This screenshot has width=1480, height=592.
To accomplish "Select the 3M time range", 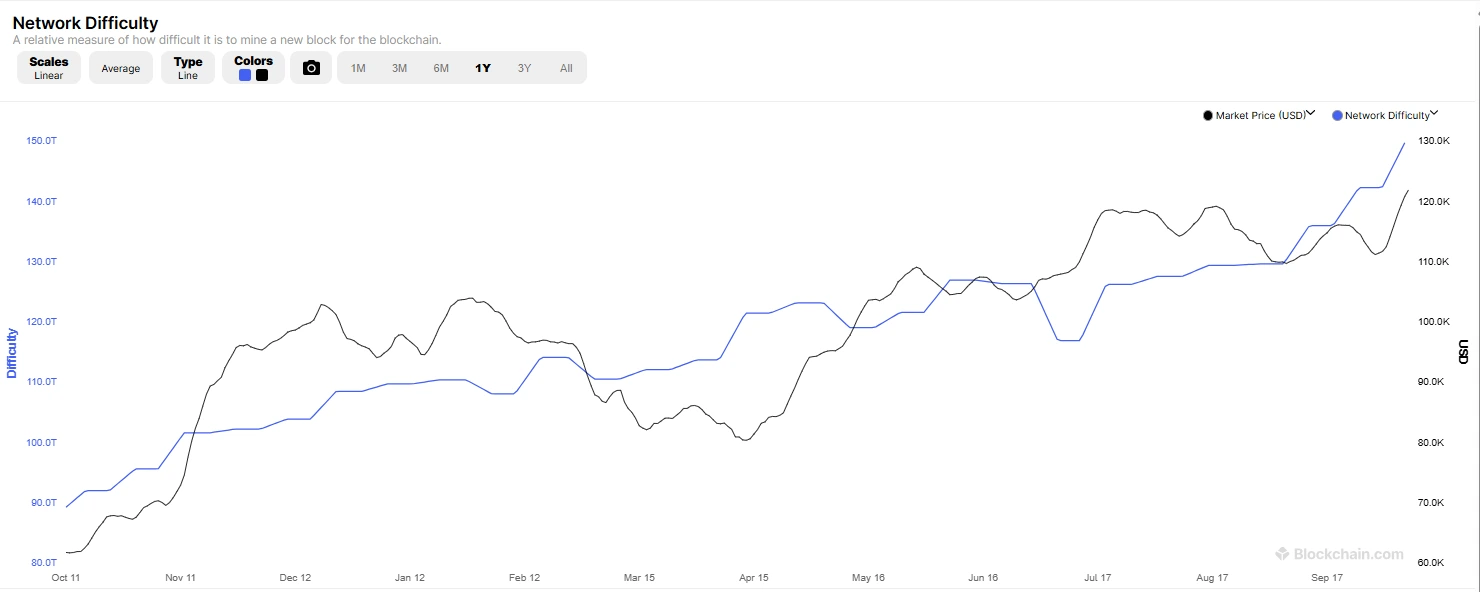I will (x=399, y=68).
